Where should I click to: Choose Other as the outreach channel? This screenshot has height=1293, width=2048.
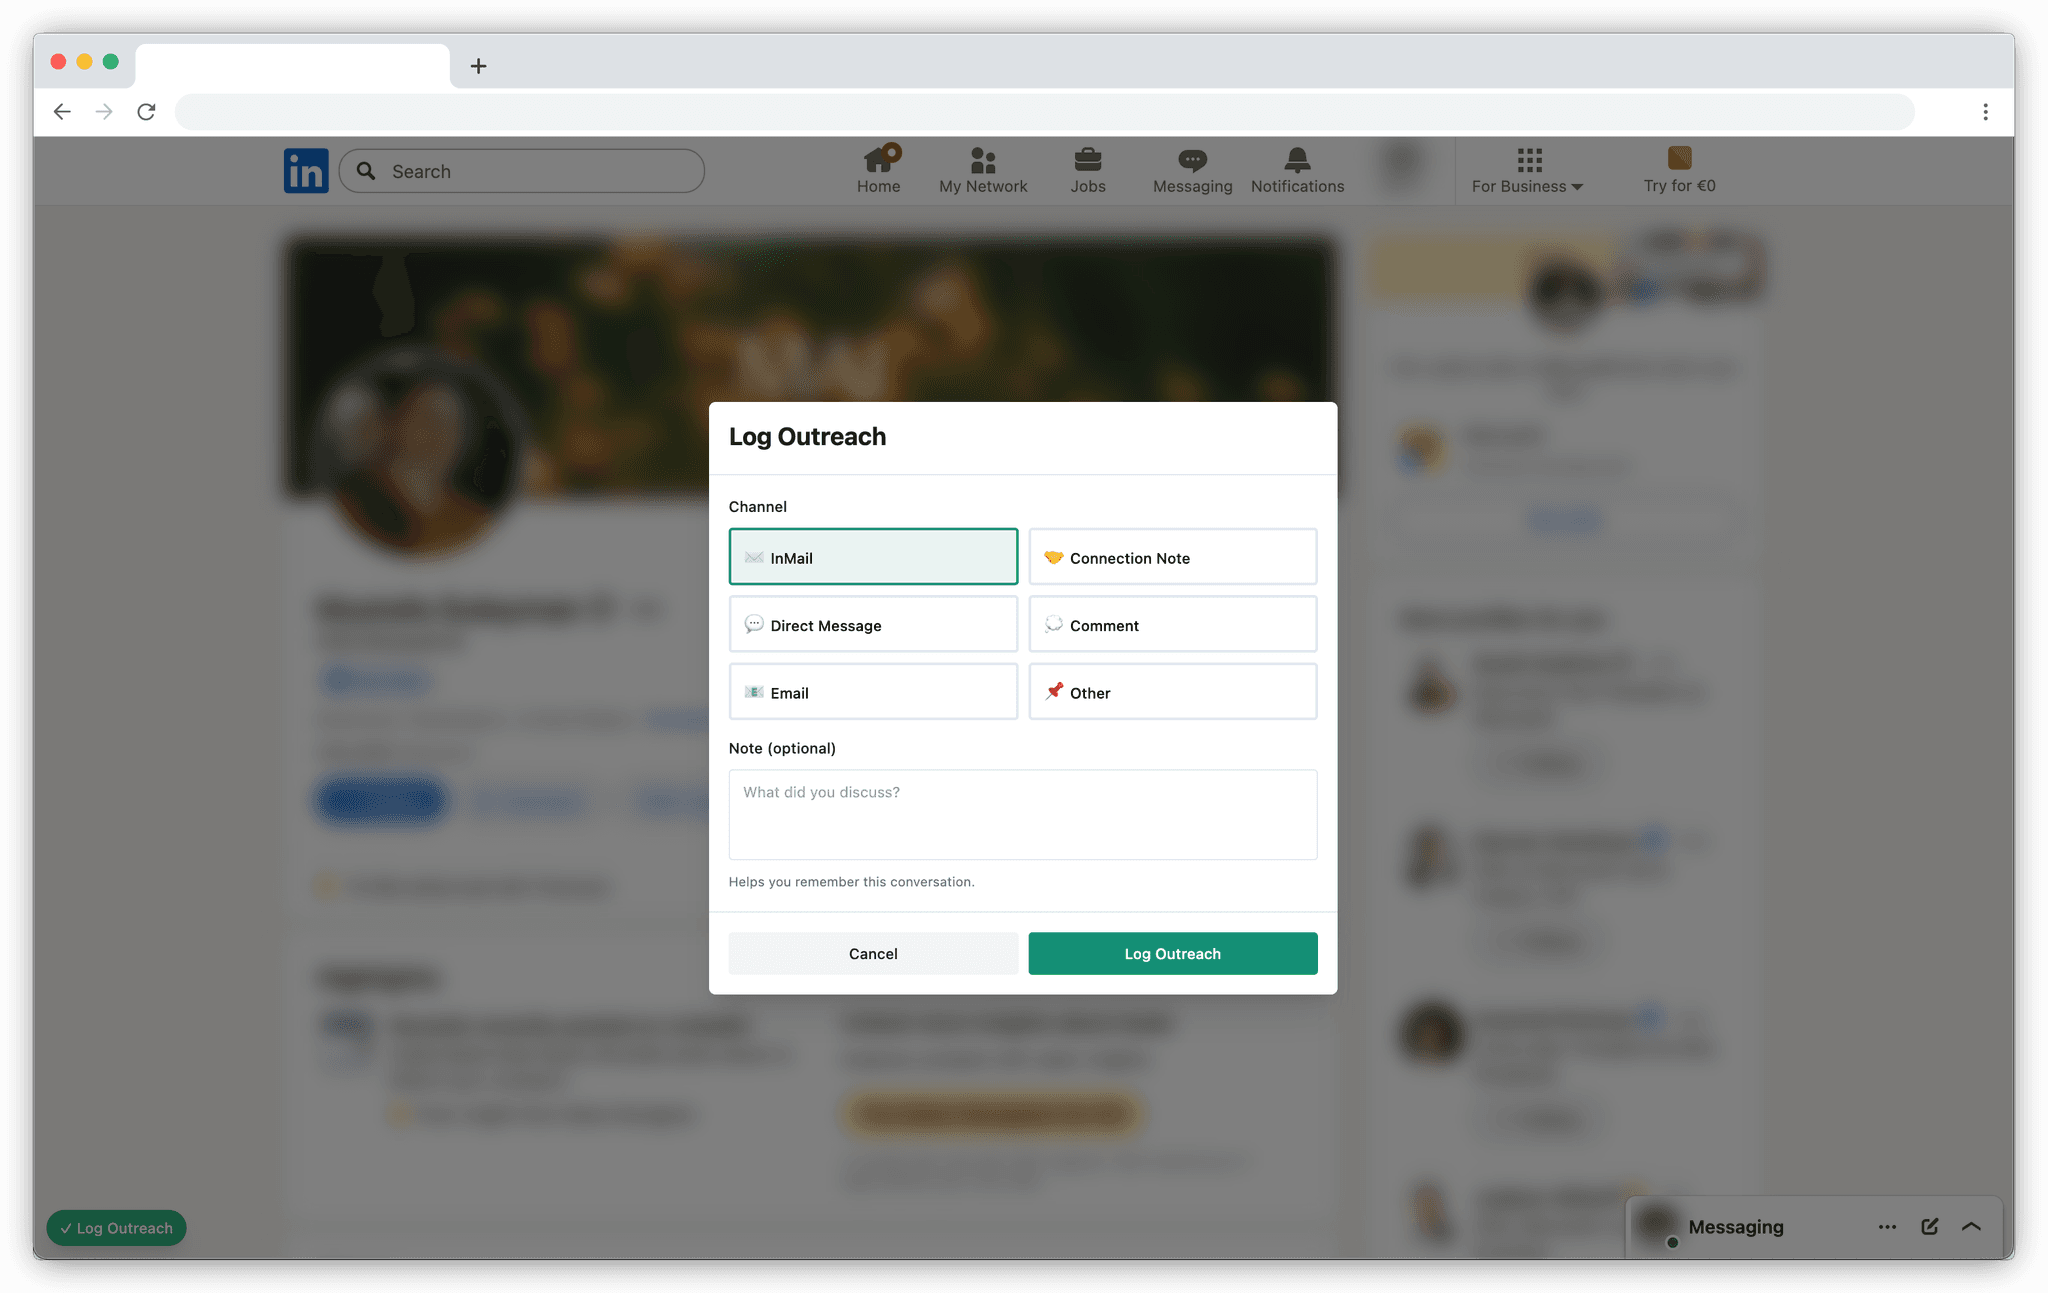[x=1172, y=691]
